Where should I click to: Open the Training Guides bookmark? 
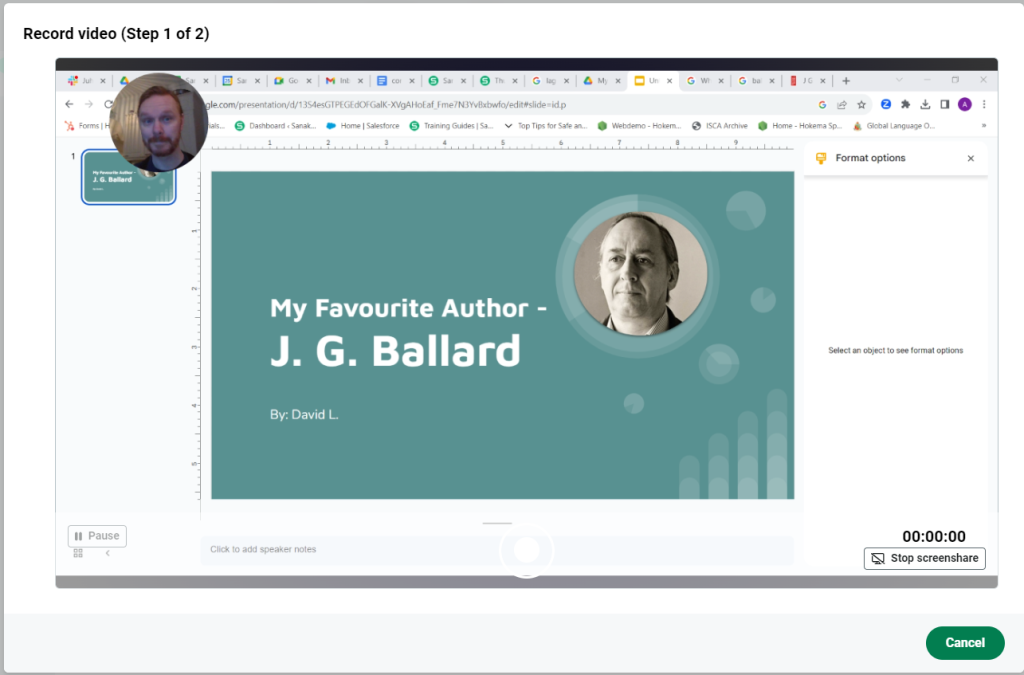pos(451,126)
